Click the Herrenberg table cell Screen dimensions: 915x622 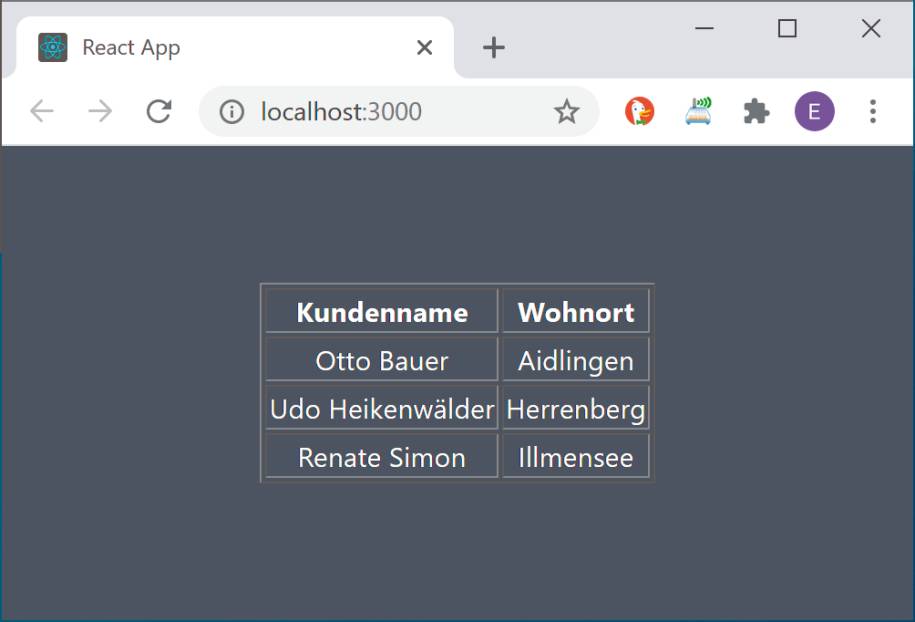(575, 408)
